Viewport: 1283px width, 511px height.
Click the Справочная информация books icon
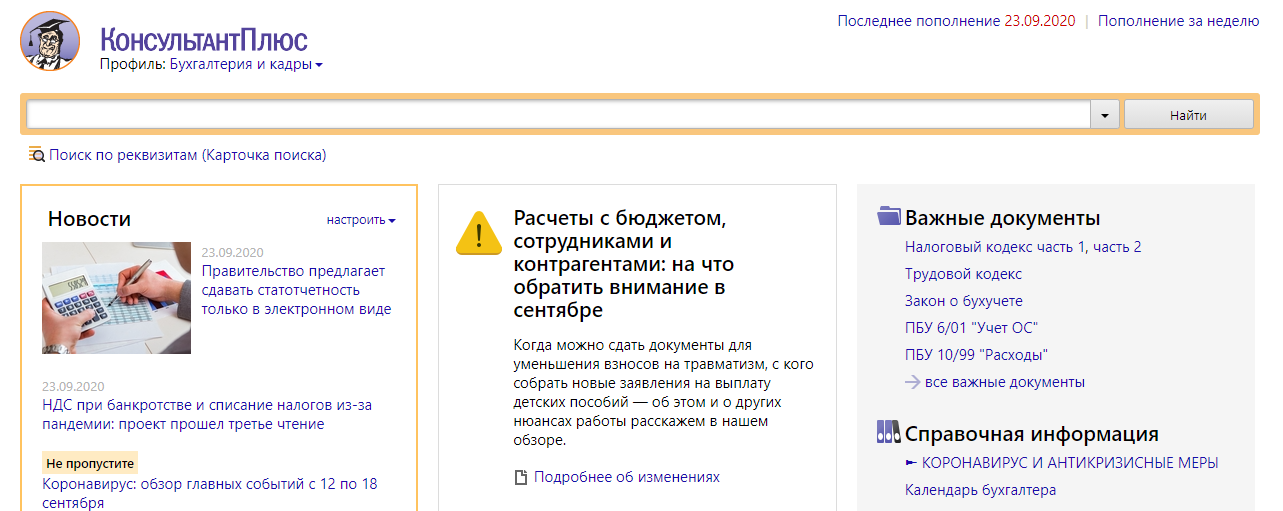888,433
